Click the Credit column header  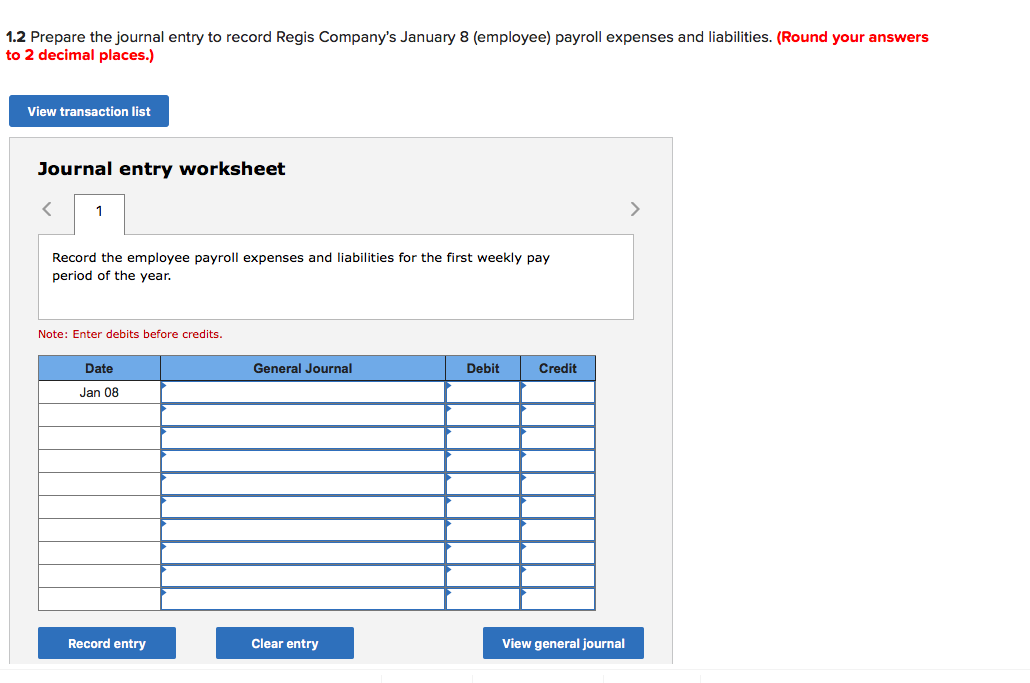point(558,368)
